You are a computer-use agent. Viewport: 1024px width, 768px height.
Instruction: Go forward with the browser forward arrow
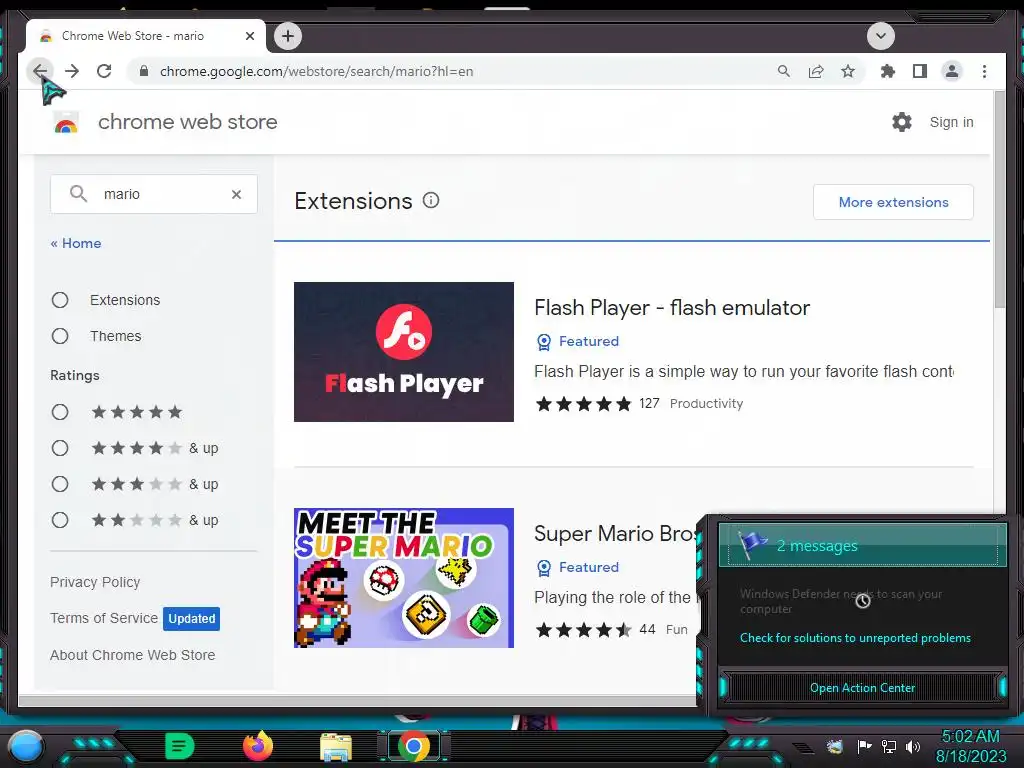(72, 71)
